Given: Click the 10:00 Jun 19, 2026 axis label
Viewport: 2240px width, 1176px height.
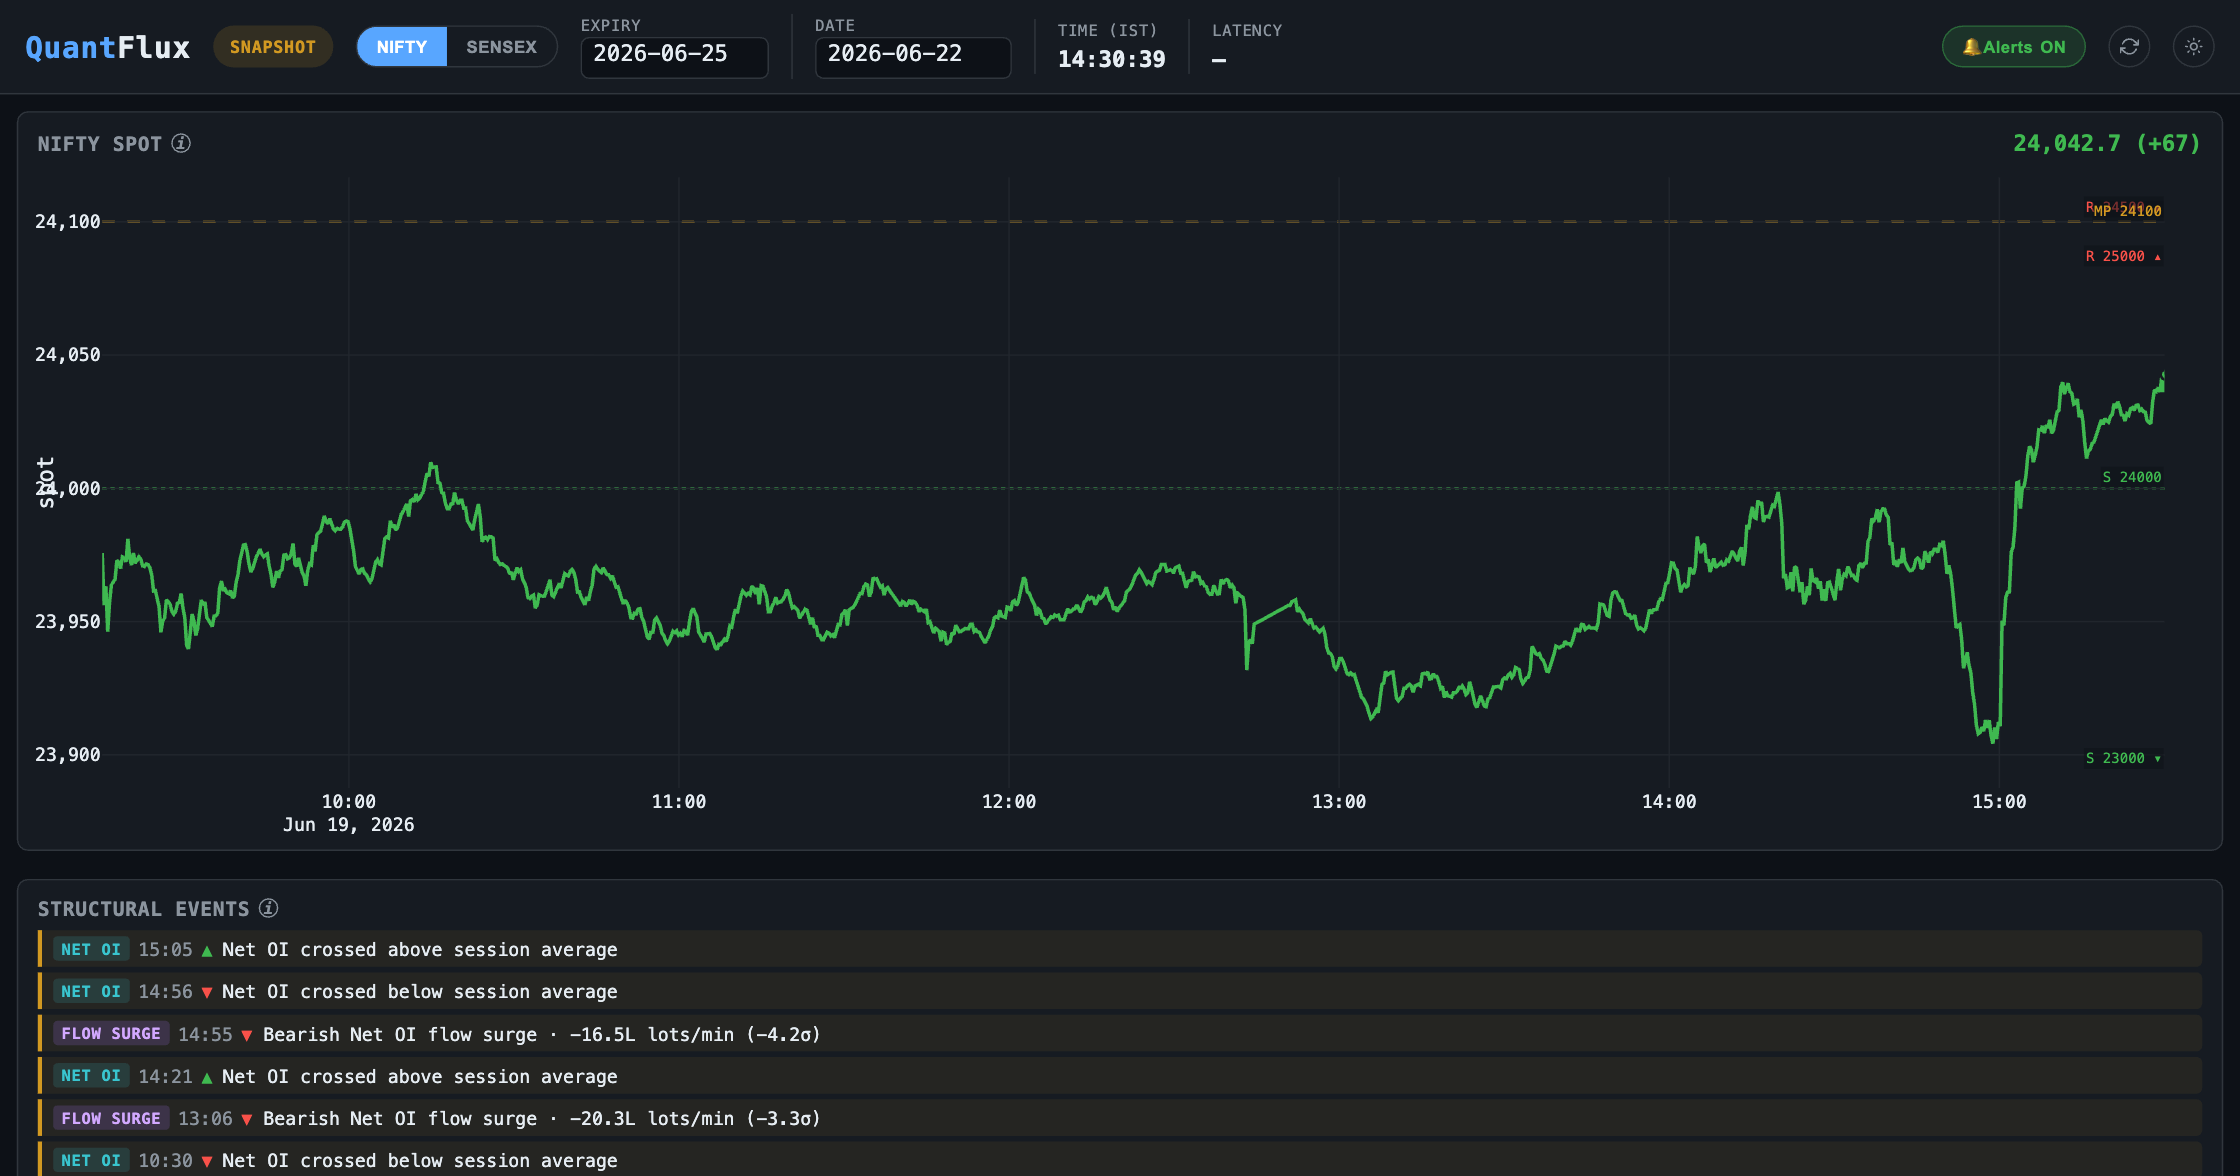Looking at the screenshot, I should pyautogui.click(x=348, y=813).
